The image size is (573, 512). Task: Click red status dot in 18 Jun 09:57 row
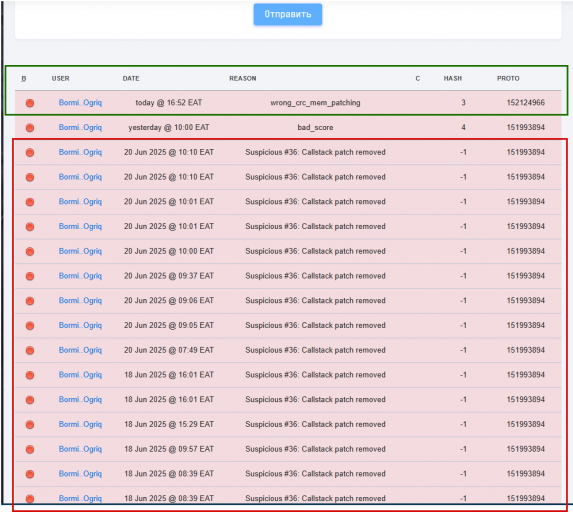(x=30, y=450)
